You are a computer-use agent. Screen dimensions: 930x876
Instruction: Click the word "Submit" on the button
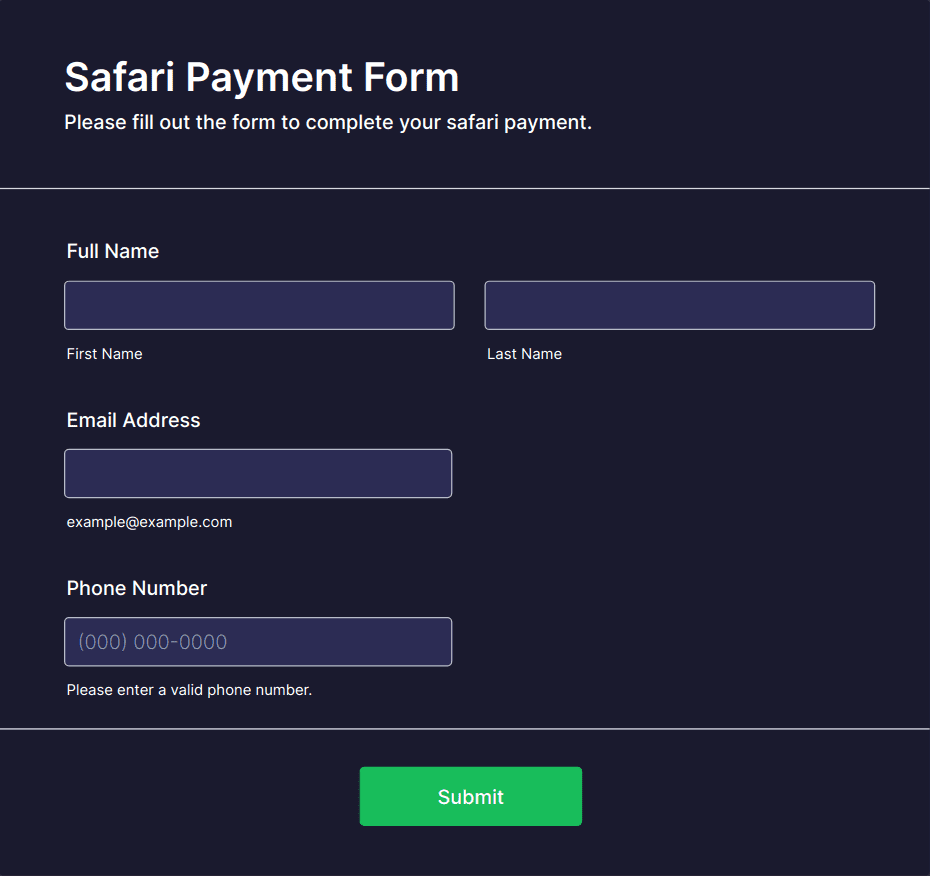(470, 797)
